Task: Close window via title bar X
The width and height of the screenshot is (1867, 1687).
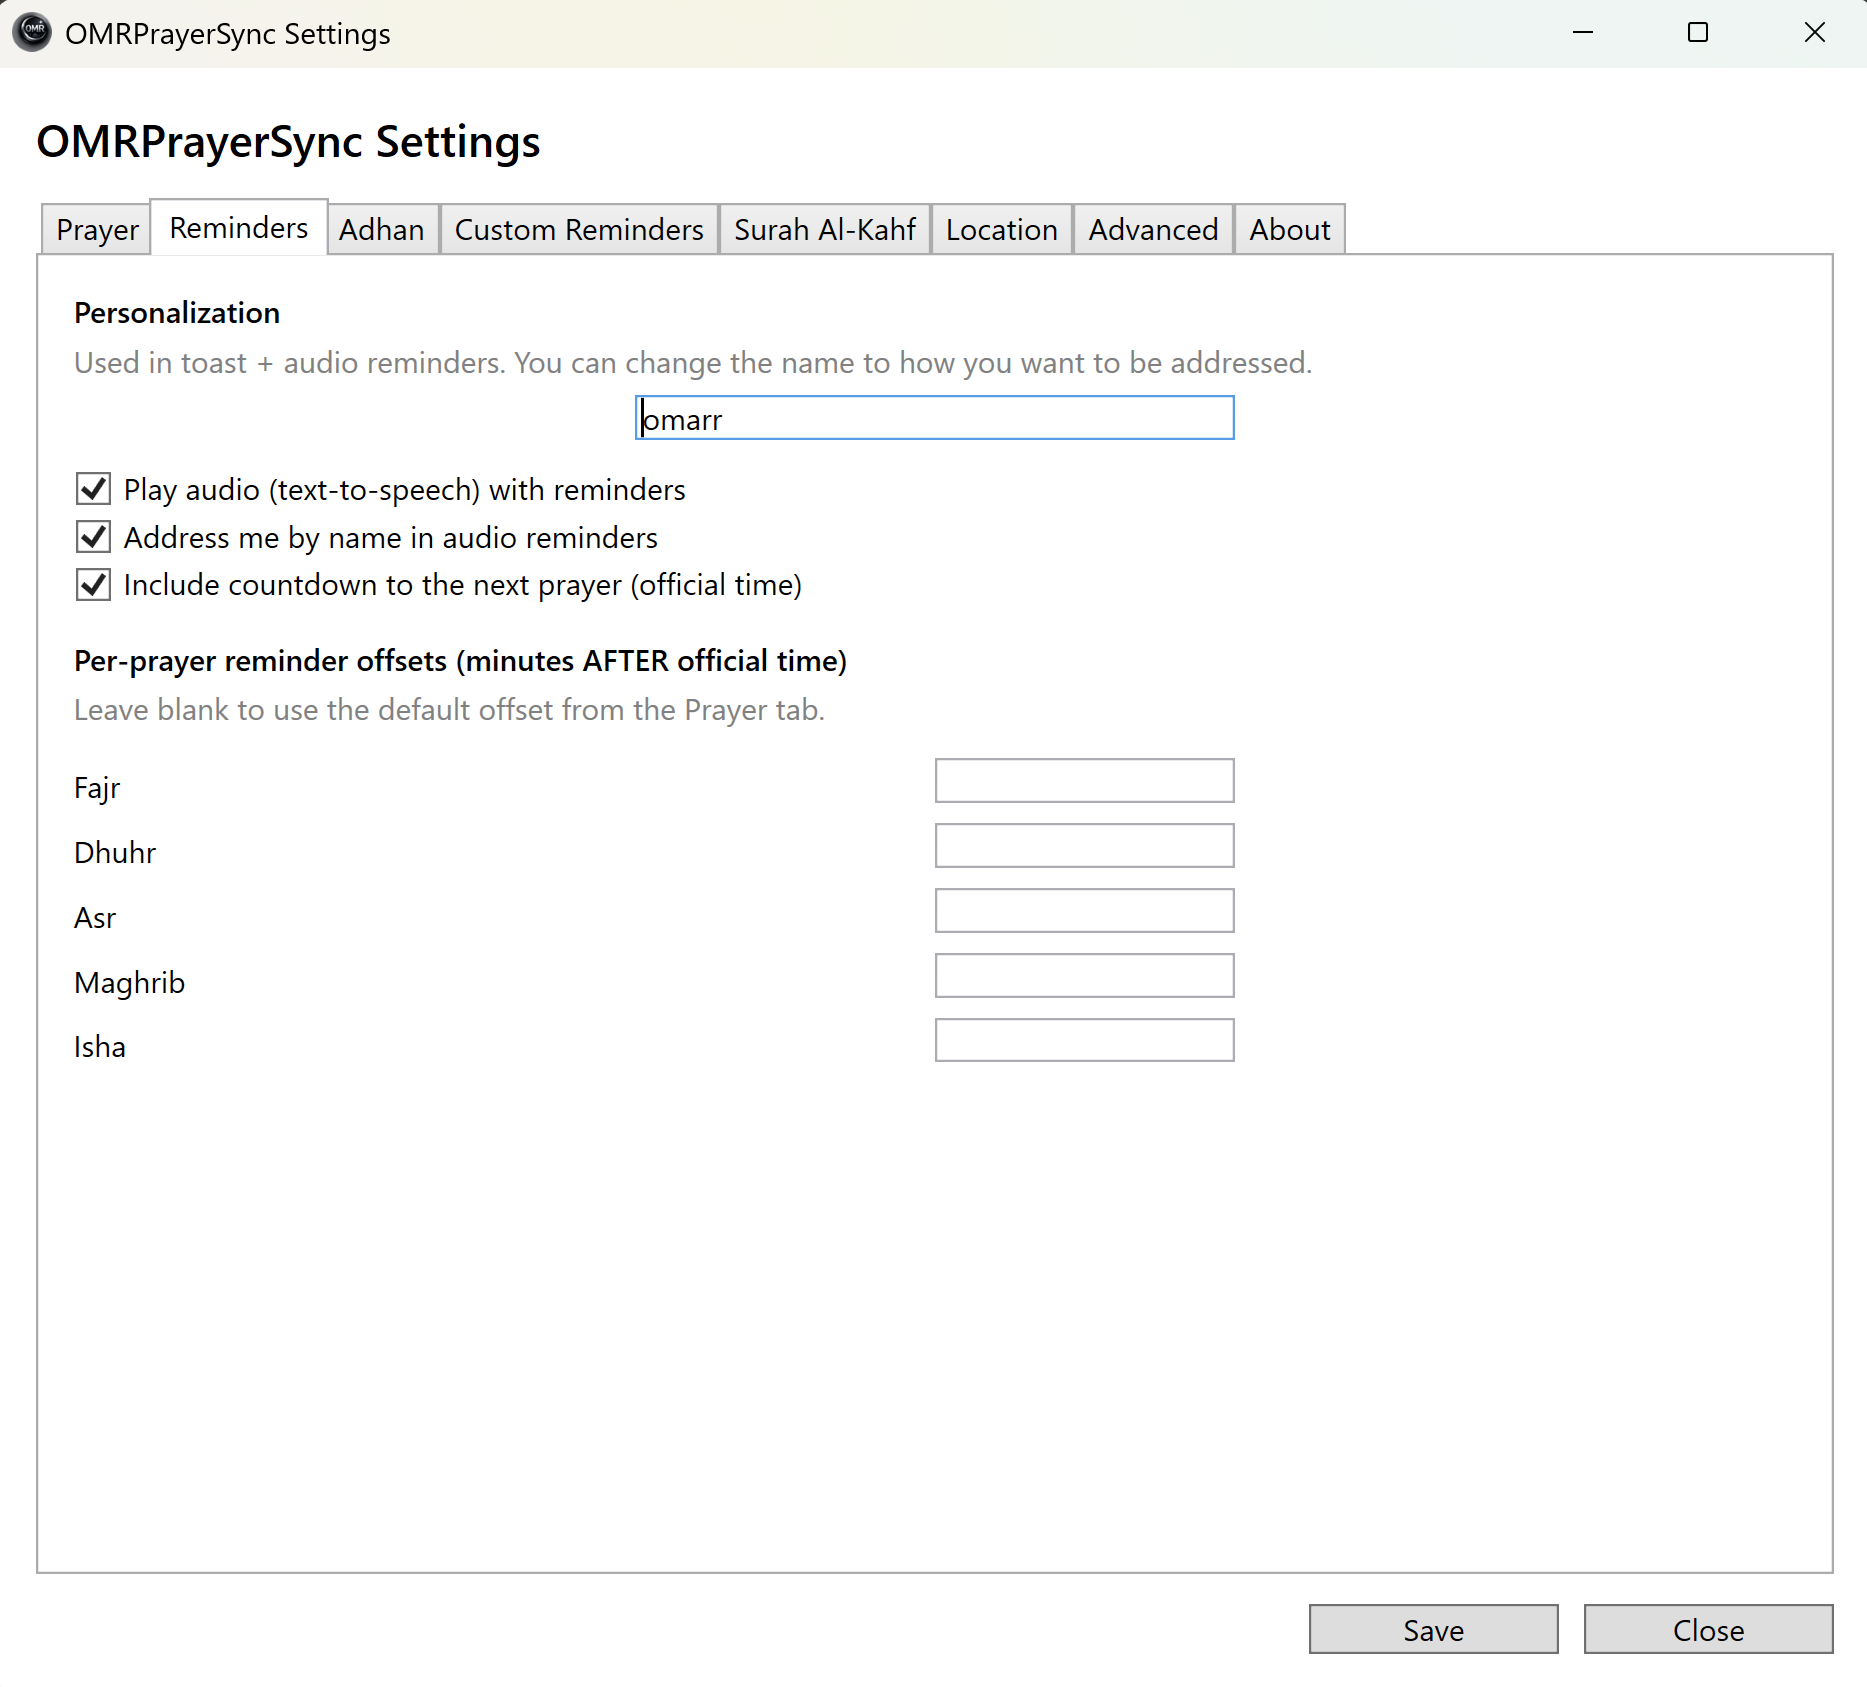Action: (x=1814, y=33)
